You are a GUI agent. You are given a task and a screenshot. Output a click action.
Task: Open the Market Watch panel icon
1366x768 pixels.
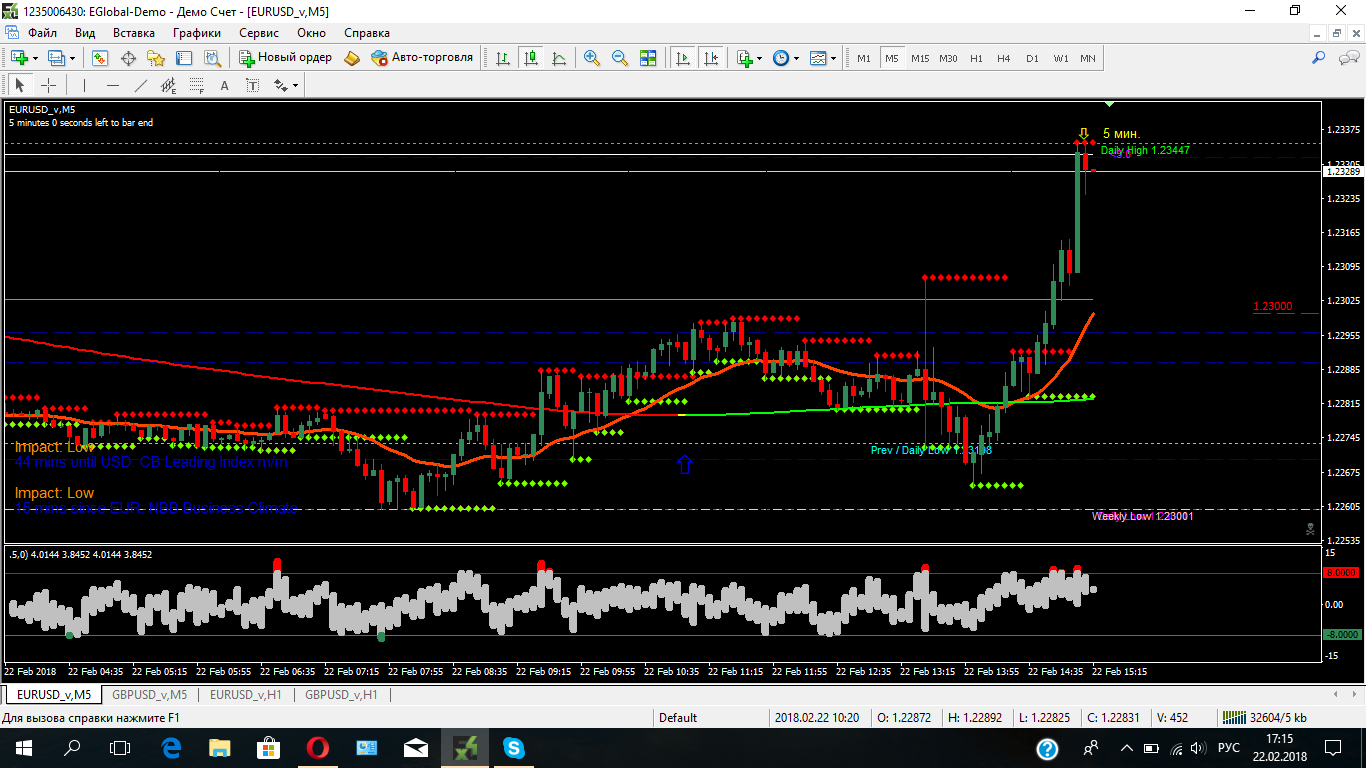point(101,58)
